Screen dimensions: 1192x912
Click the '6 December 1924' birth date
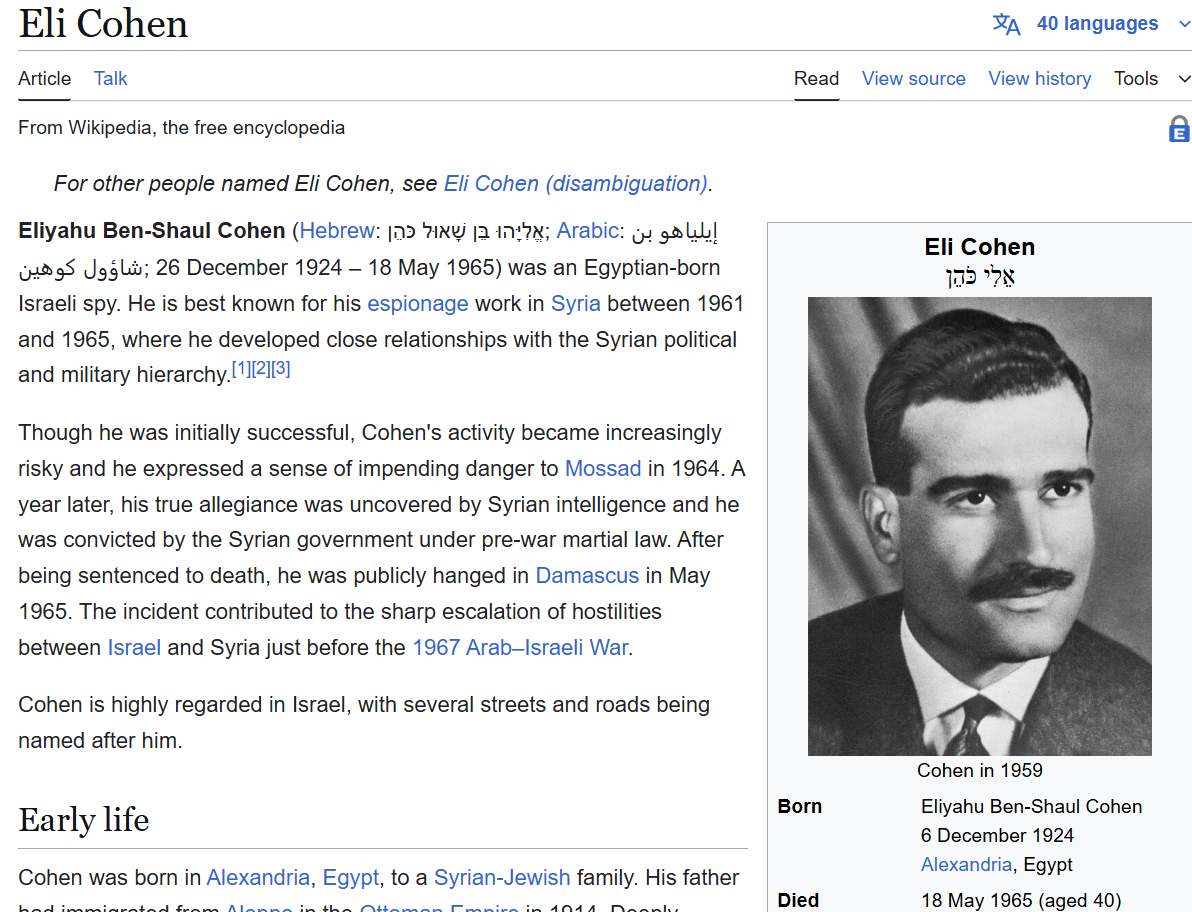[997, 835]
